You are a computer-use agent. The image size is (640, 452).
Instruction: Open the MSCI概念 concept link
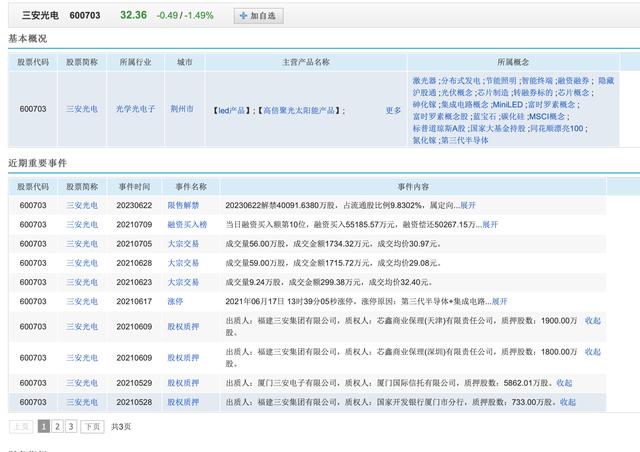547,116
